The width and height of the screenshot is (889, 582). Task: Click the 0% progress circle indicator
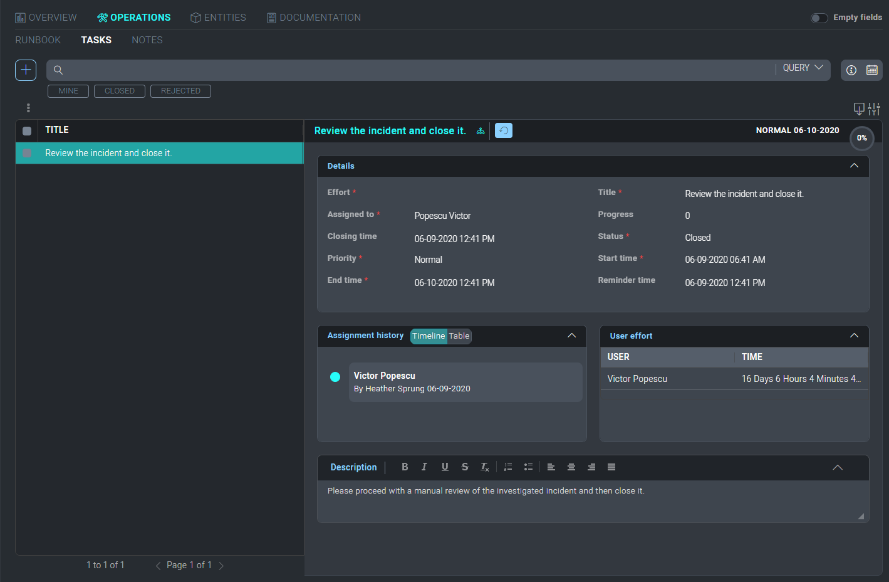(861, 138)
